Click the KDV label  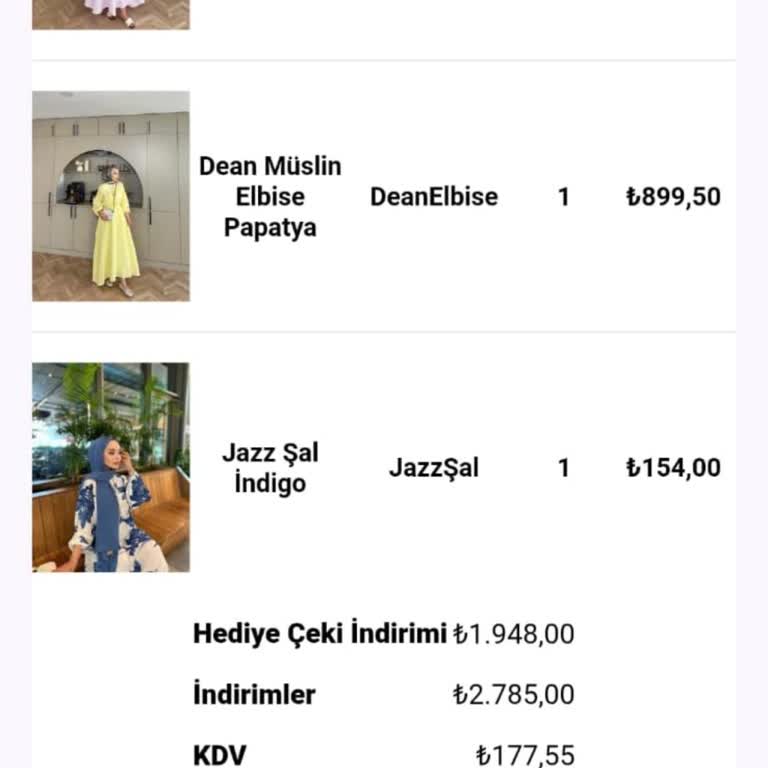(219, 755)
